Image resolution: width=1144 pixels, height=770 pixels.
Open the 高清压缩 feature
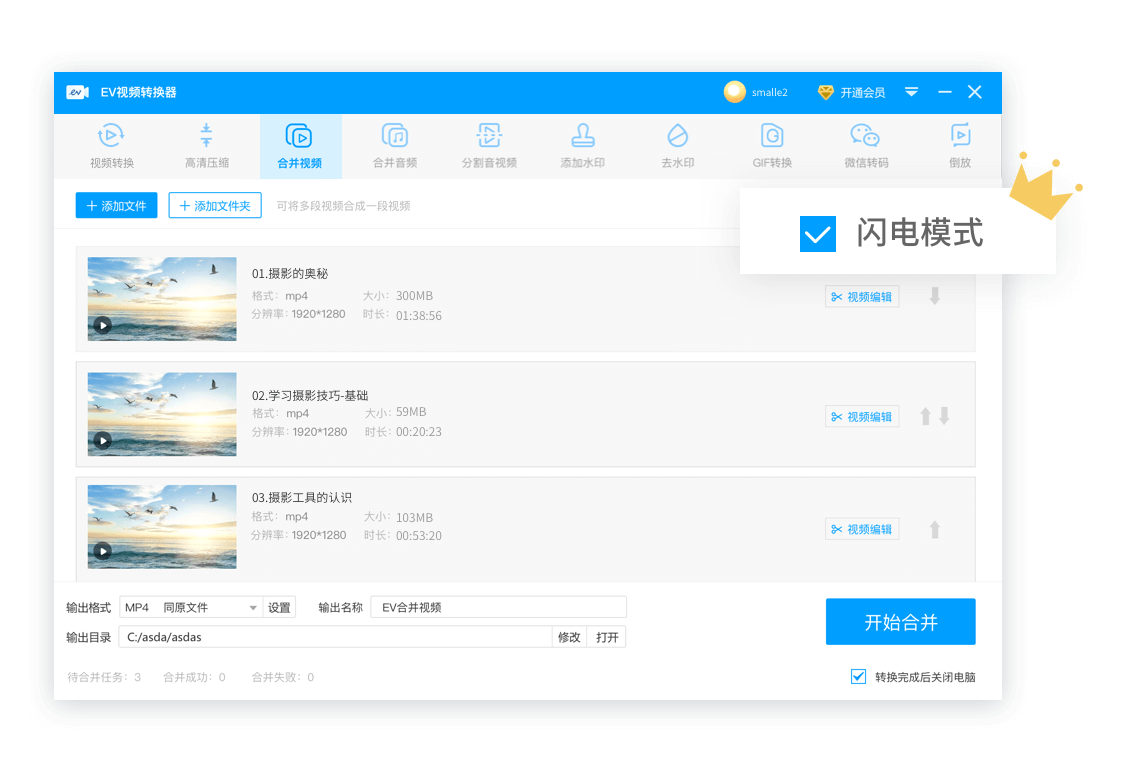206,145
